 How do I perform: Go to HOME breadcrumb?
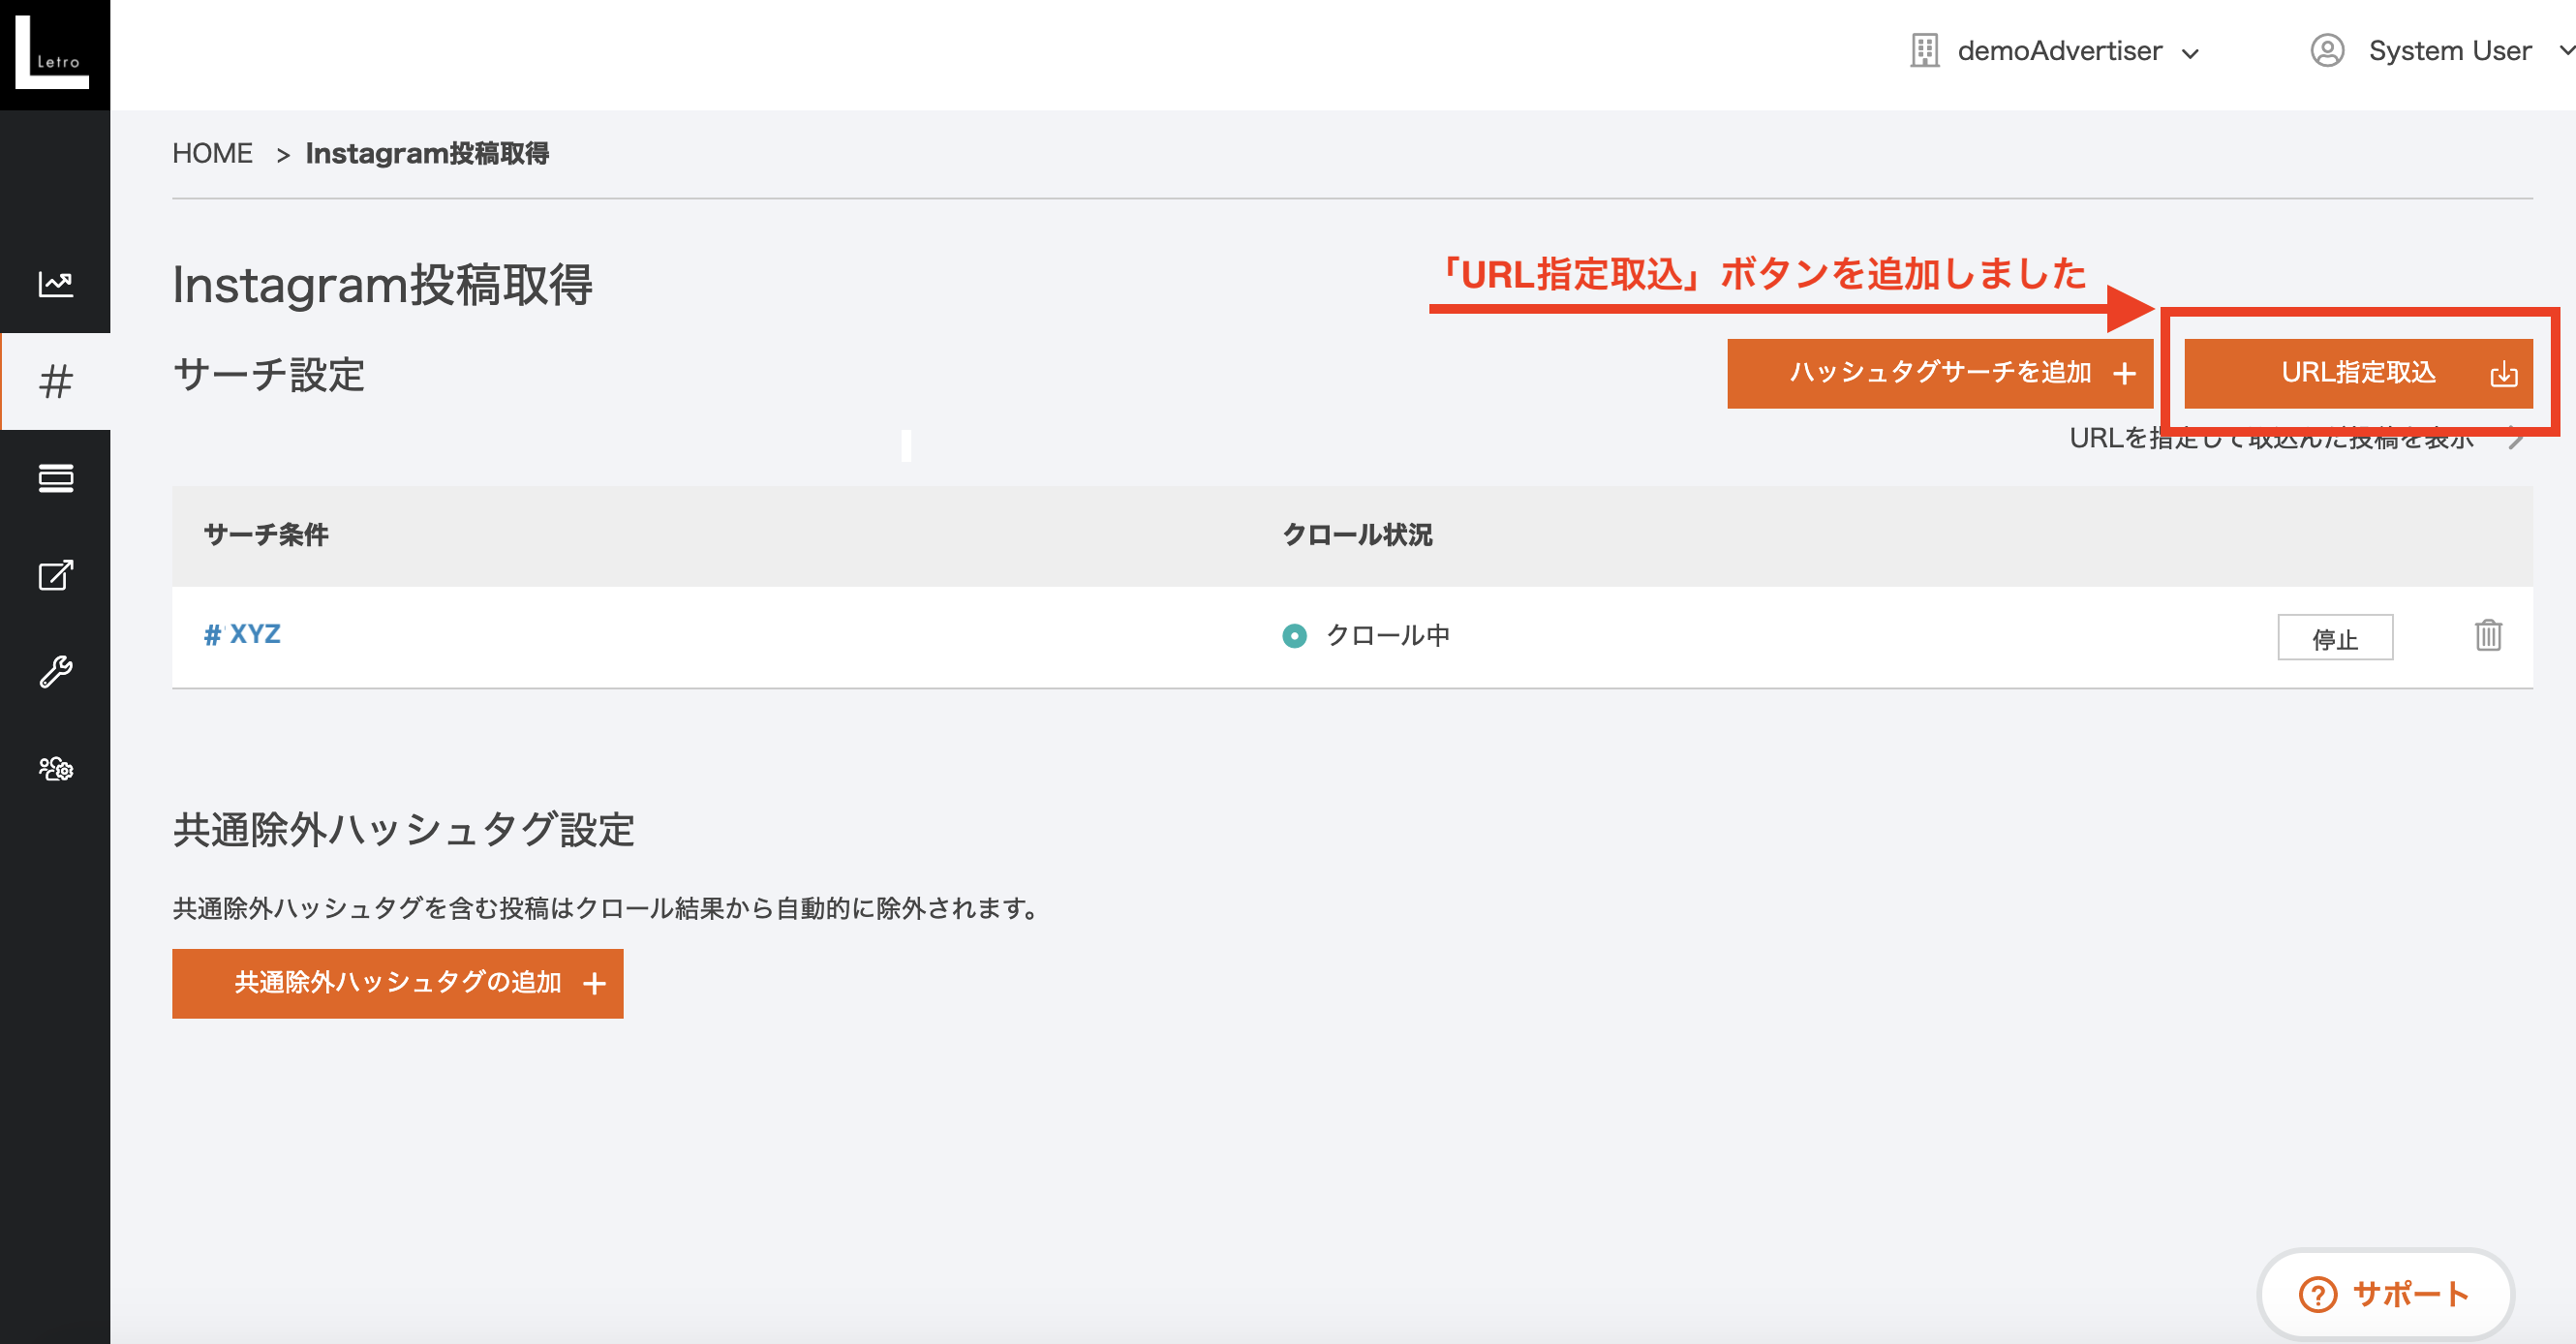tap(212, 153)
